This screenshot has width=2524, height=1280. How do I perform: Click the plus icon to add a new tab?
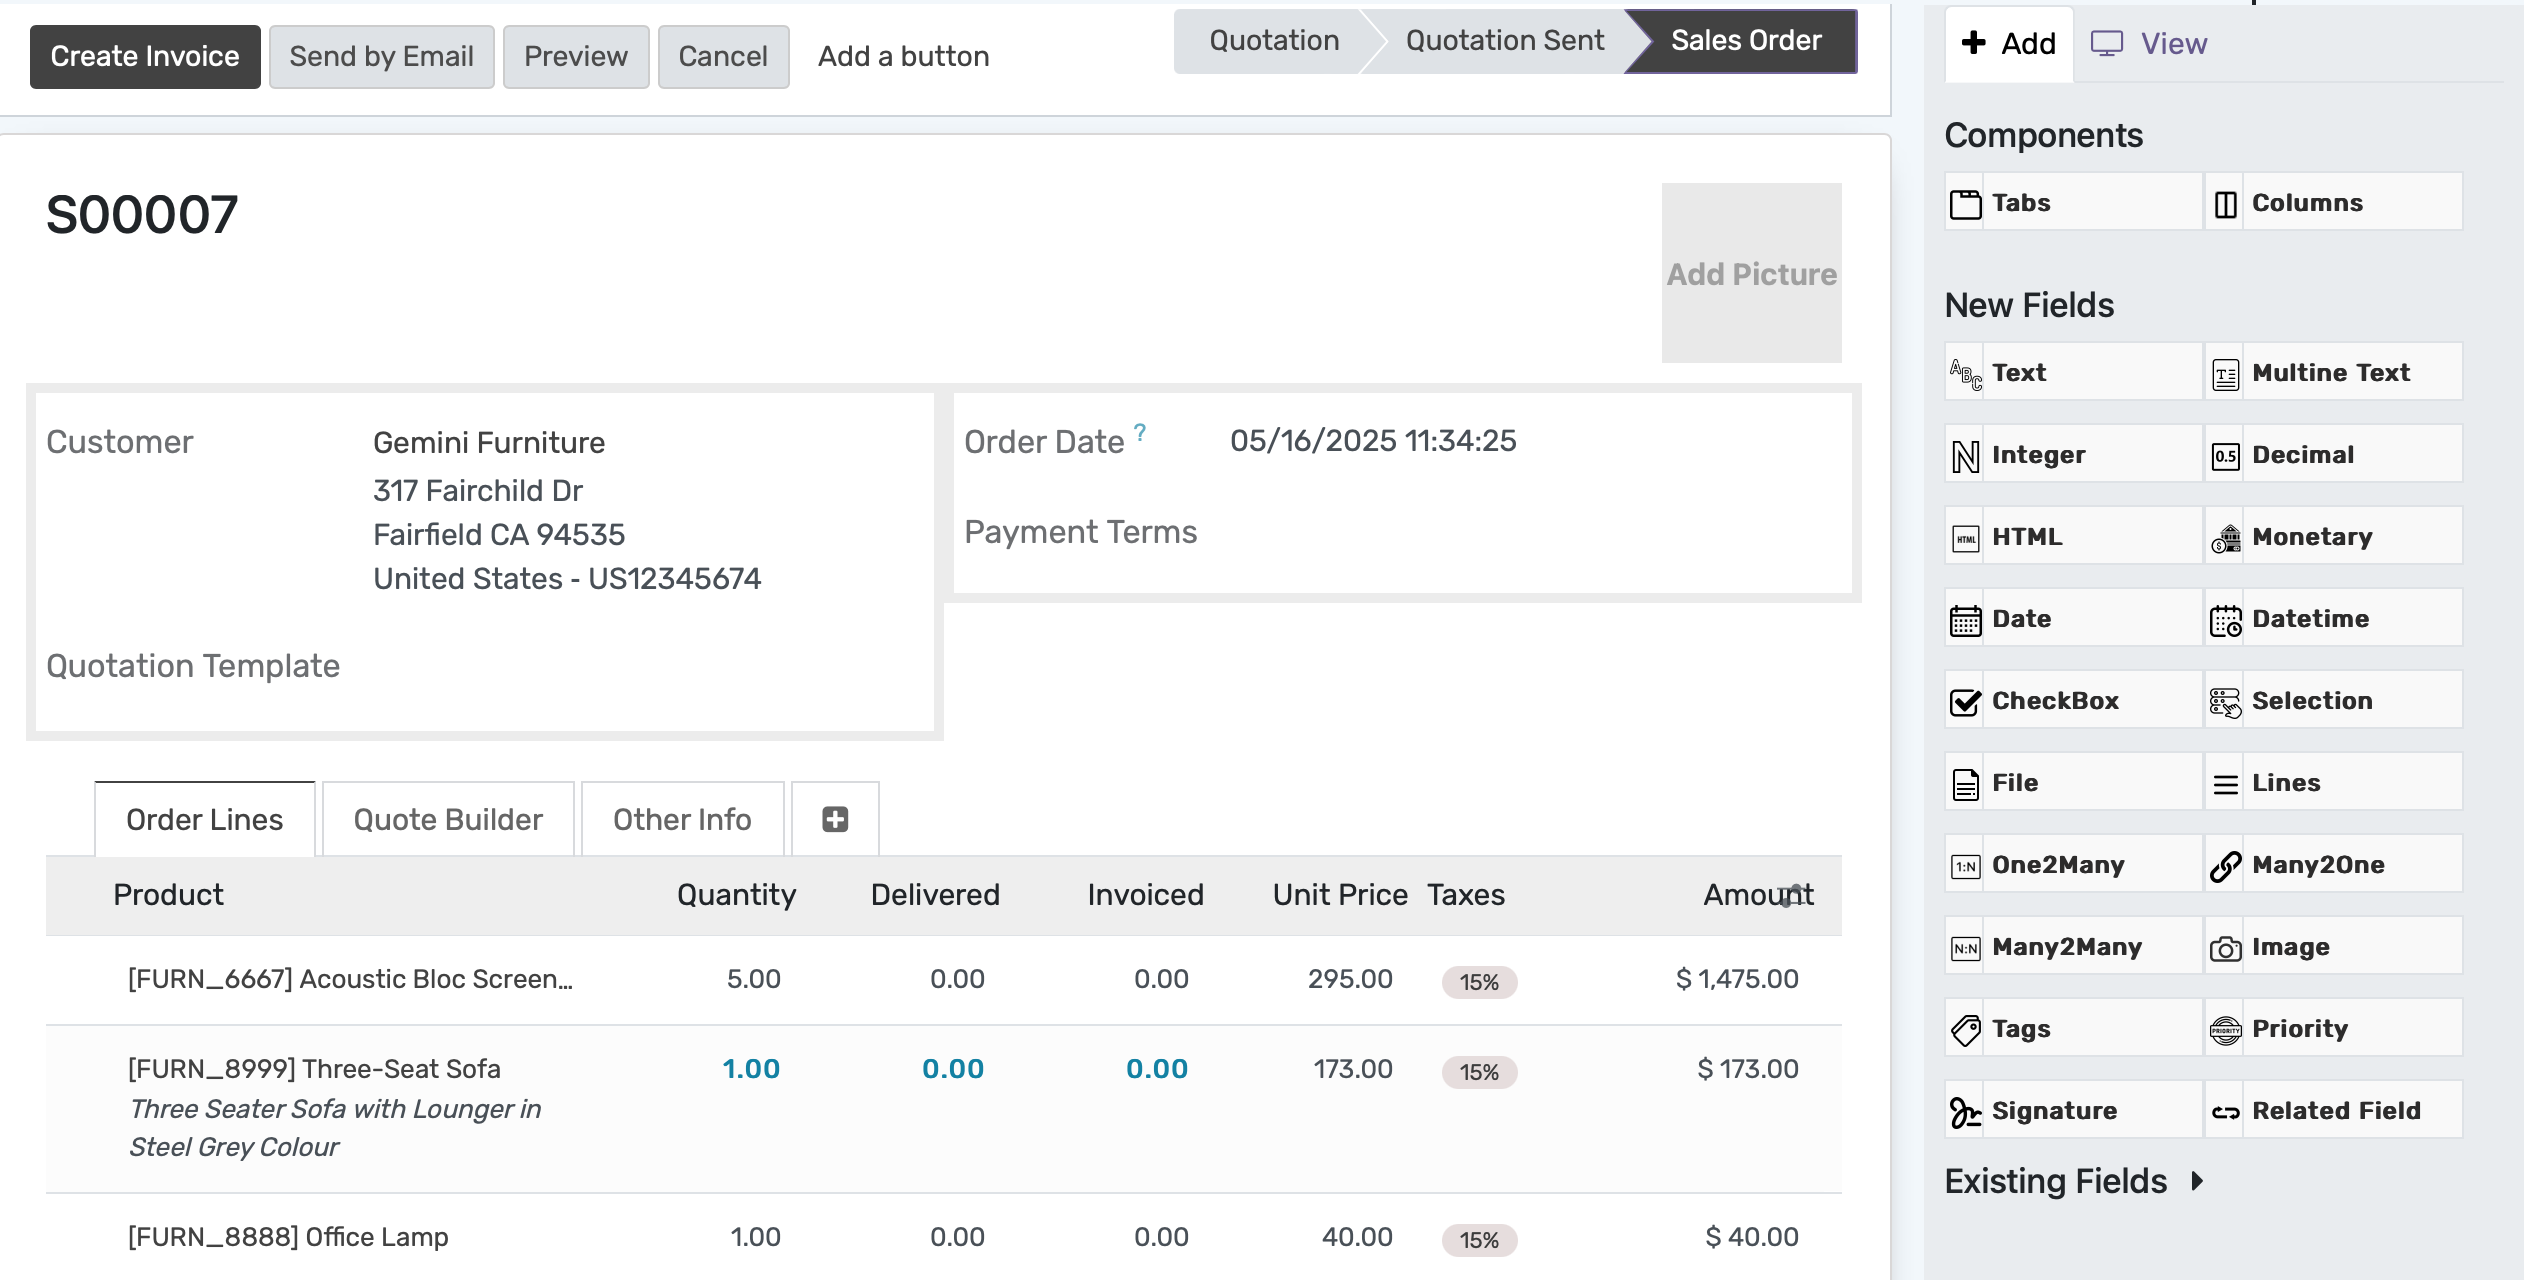pos(835,819)
